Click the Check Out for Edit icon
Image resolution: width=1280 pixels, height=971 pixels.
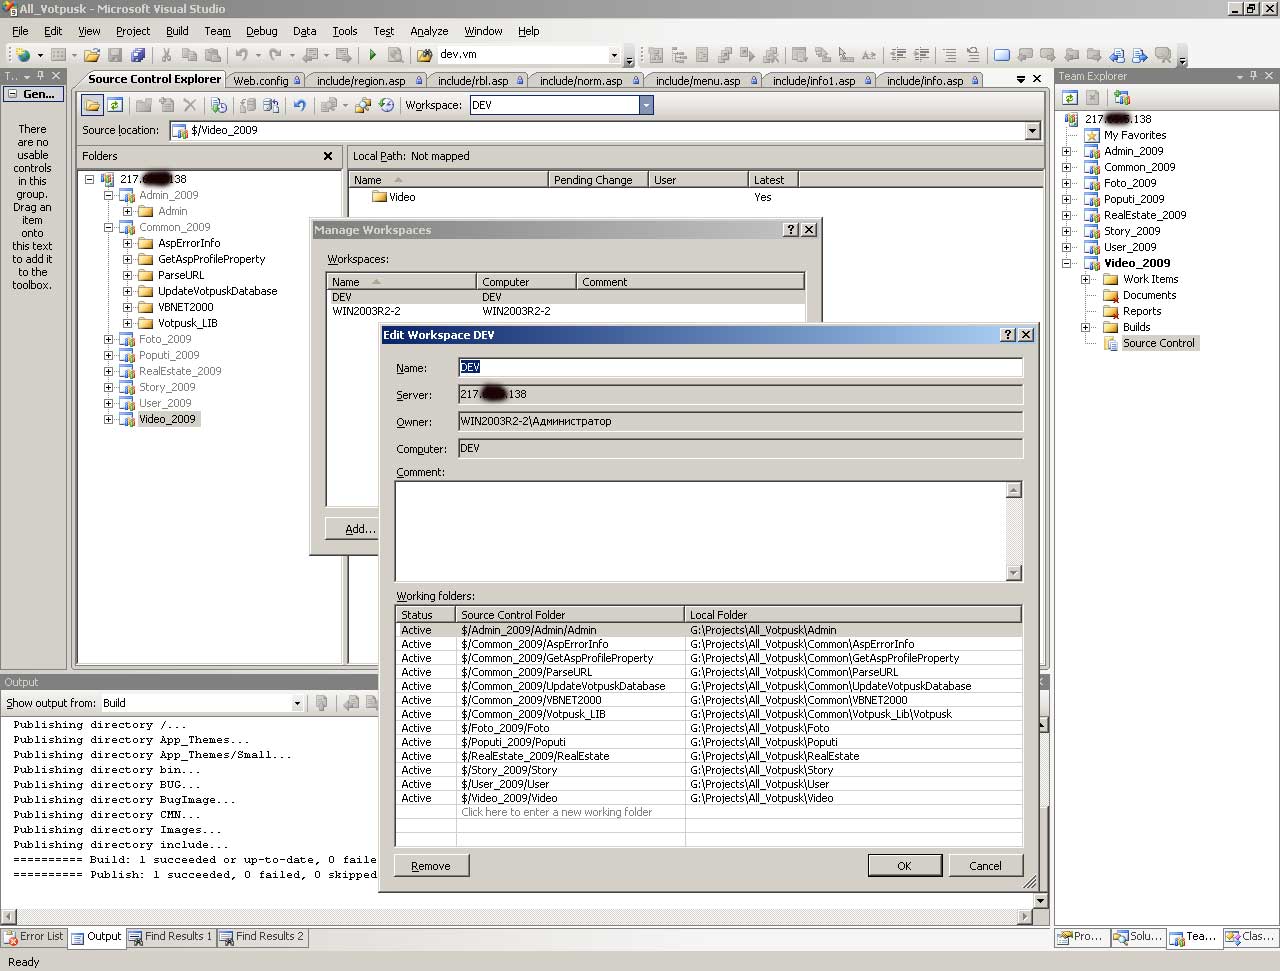click(x=247, y=105)
